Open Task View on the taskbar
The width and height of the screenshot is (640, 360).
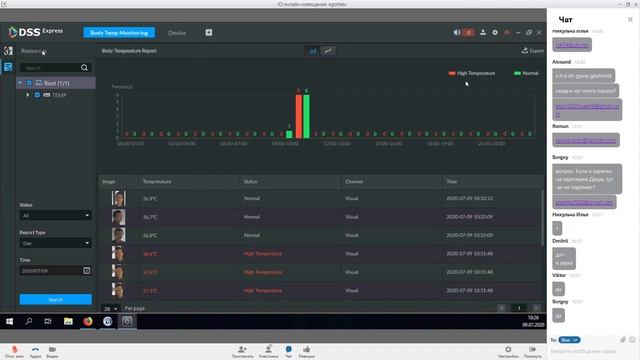[48, 321]
